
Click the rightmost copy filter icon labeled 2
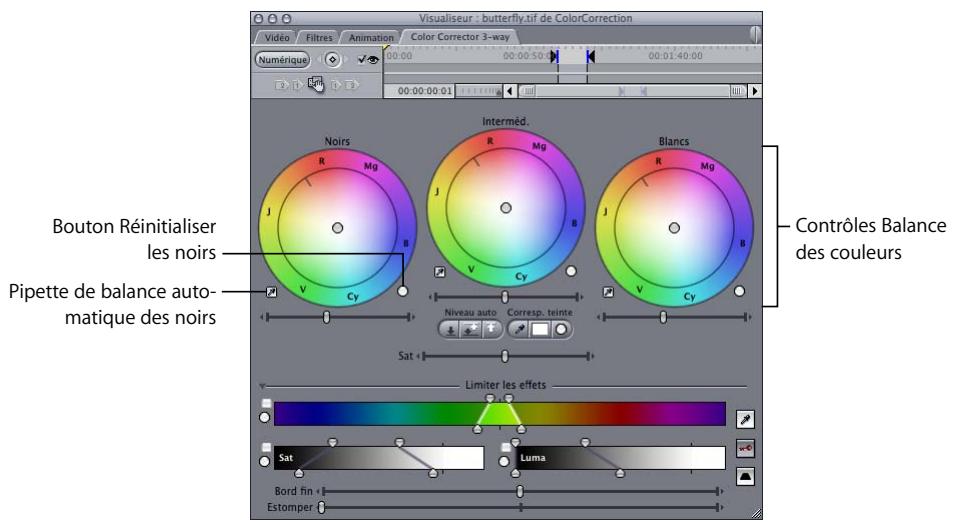click(352, 85)
